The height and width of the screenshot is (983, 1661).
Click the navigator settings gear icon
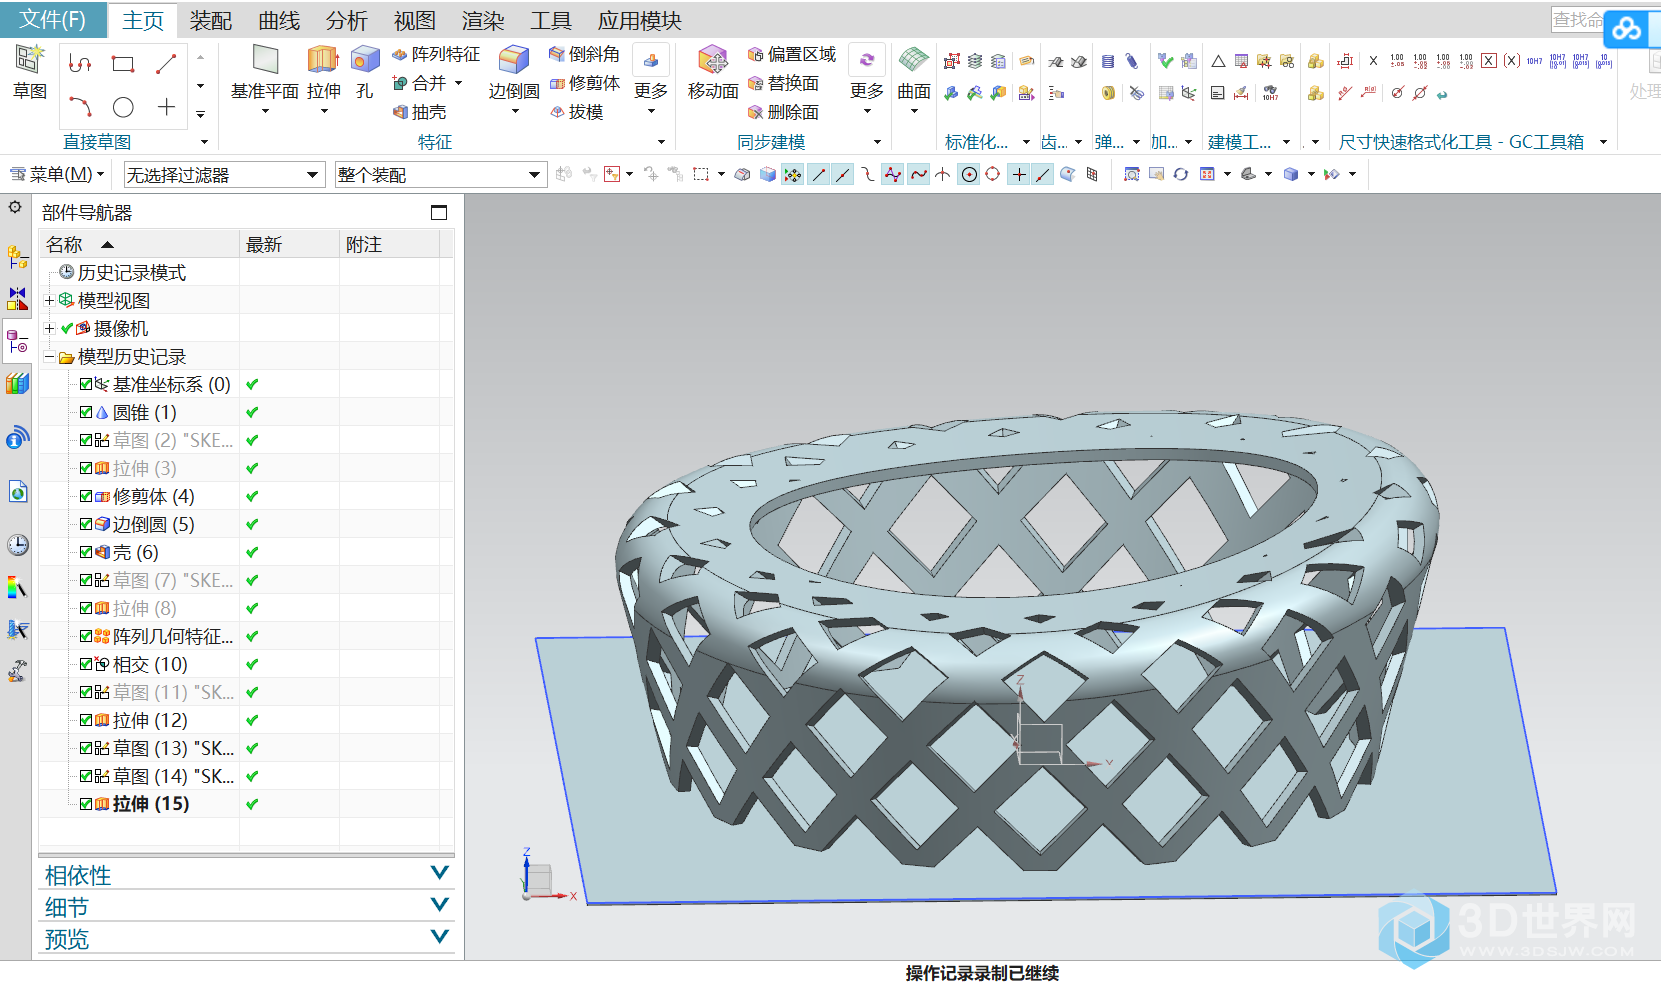15,207
